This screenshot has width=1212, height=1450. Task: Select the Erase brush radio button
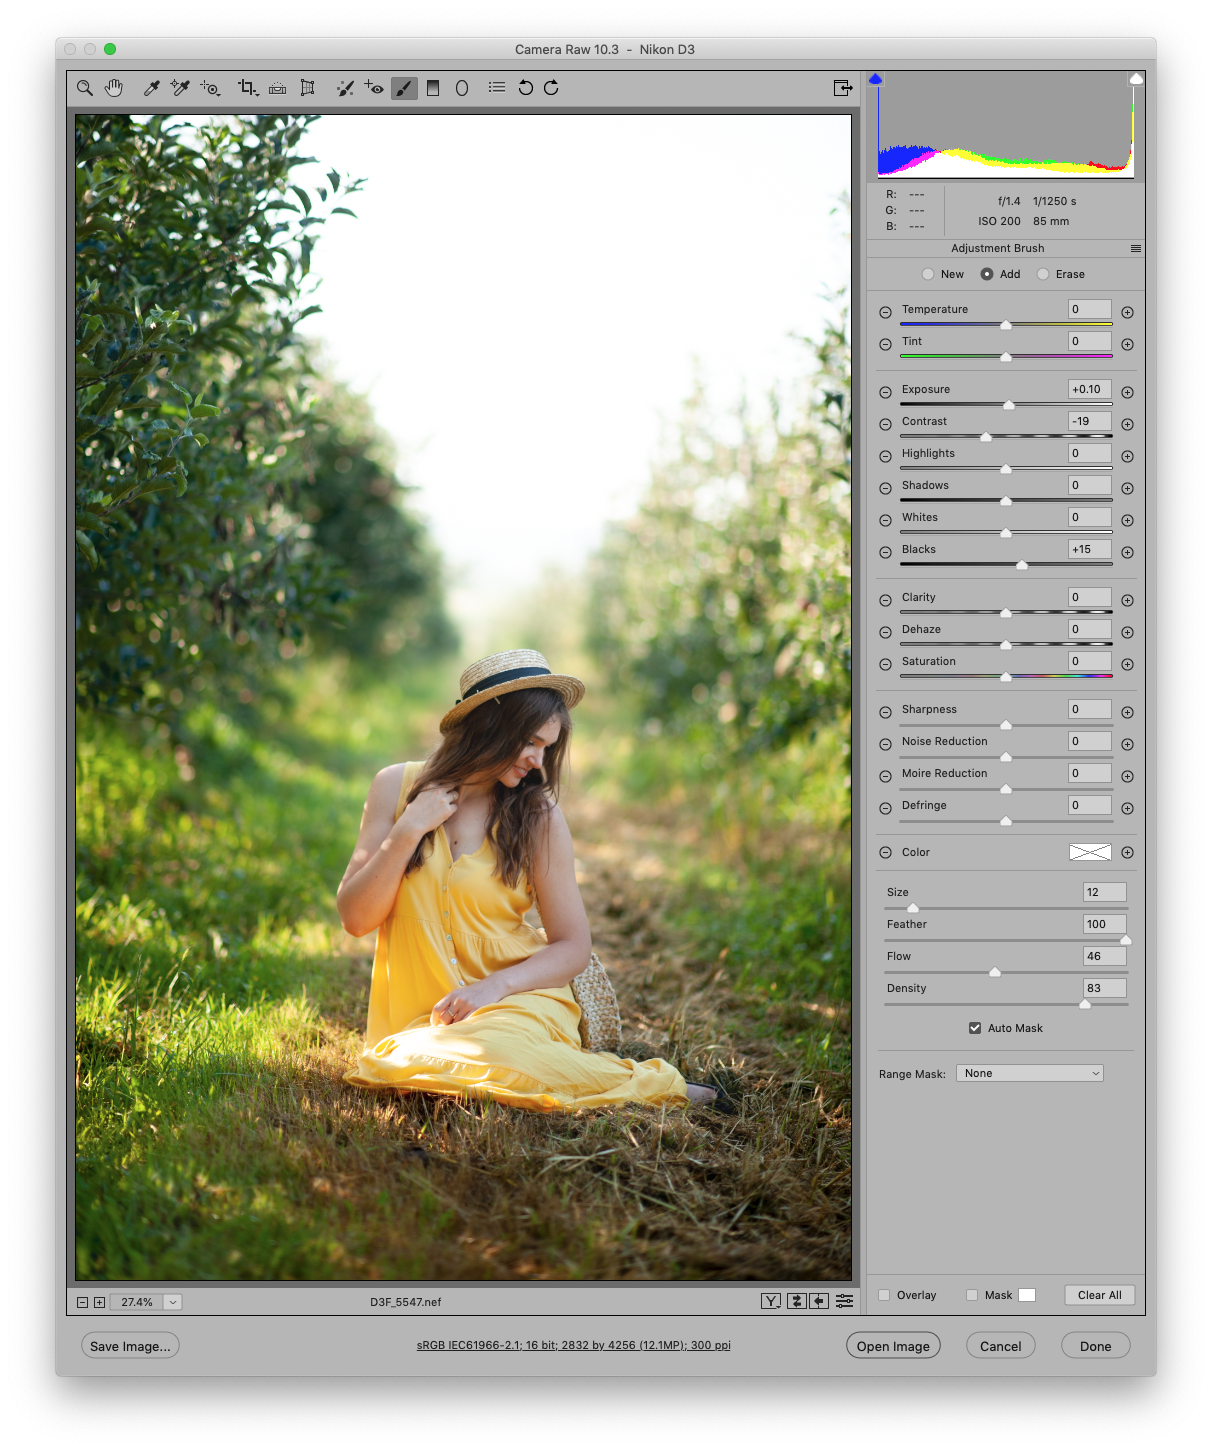pyautogui.click(x=1043, y=274)
